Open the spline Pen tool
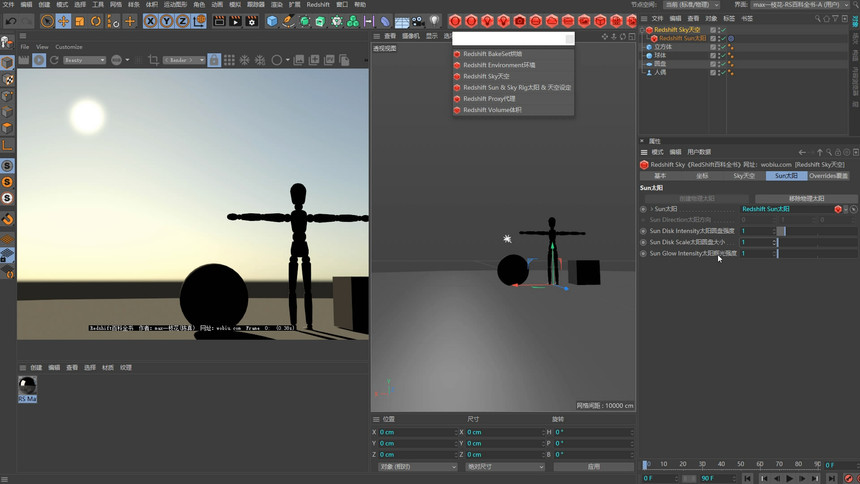This screenshot has width=860, height=484. click(x=288, y=21)
